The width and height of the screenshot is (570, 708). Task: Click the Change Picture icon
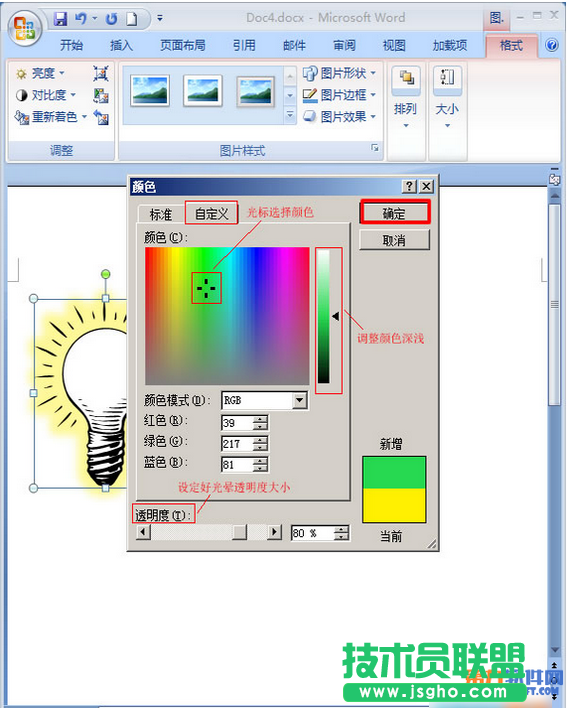tap(101, 95)
